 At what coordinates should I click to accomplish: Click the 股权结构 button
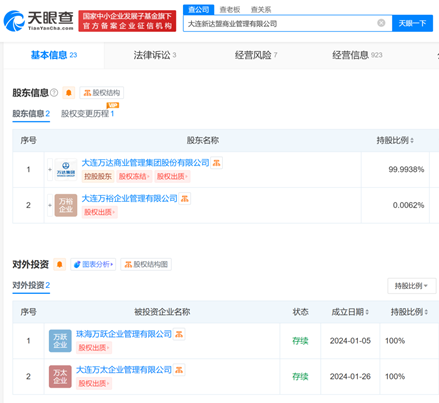click(x=102, y=93)
